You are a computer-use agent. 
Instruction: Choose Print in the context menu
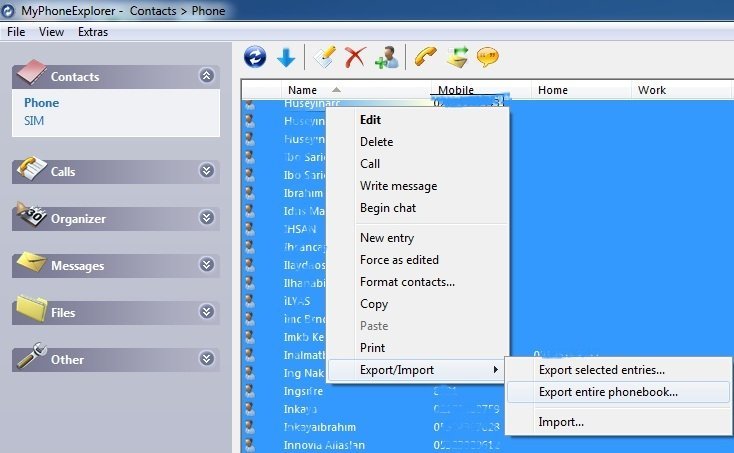(418, 348)
